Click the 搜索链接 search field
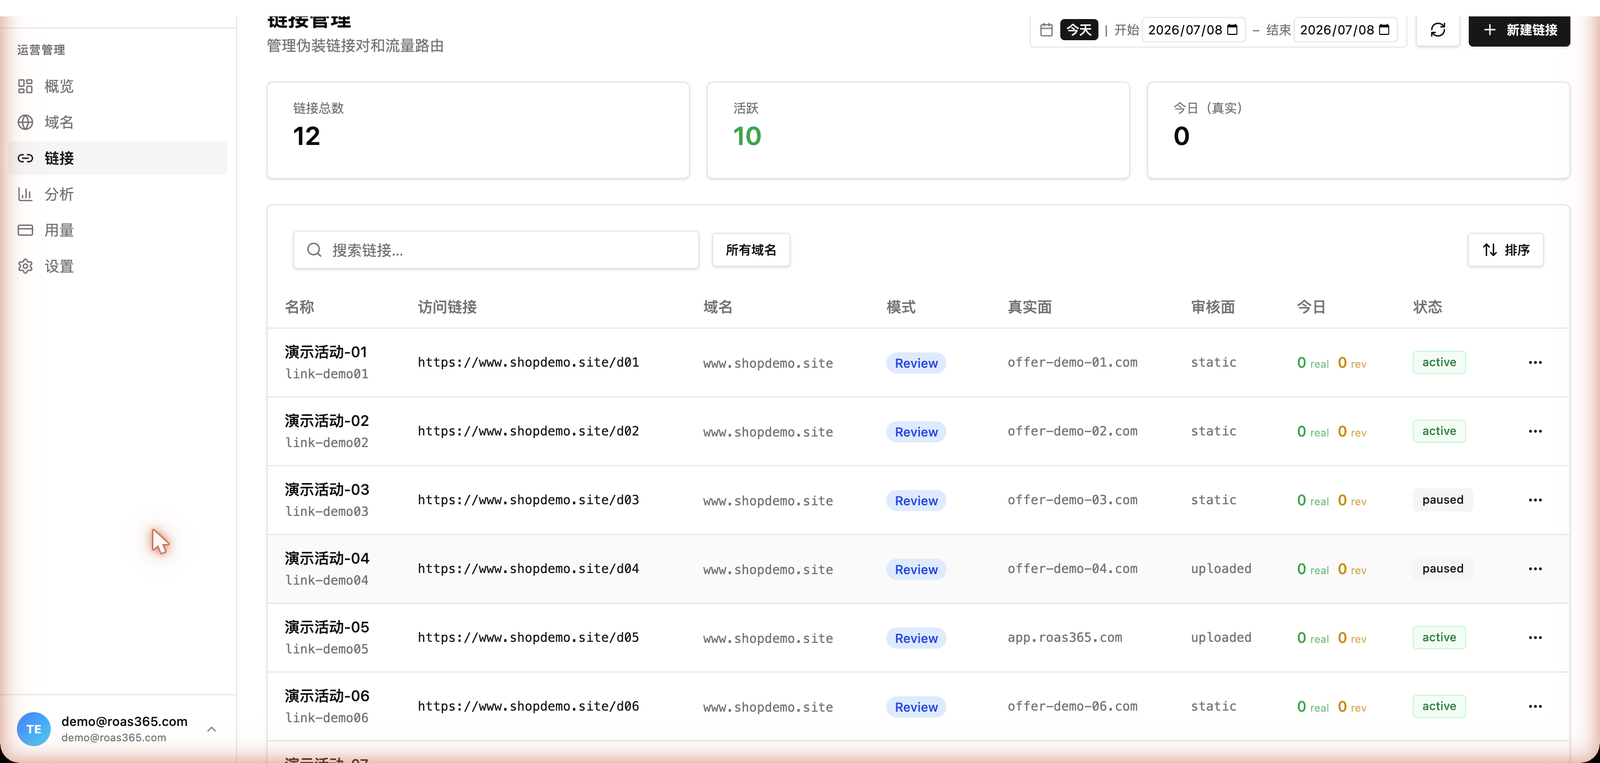 click(496, 250)
